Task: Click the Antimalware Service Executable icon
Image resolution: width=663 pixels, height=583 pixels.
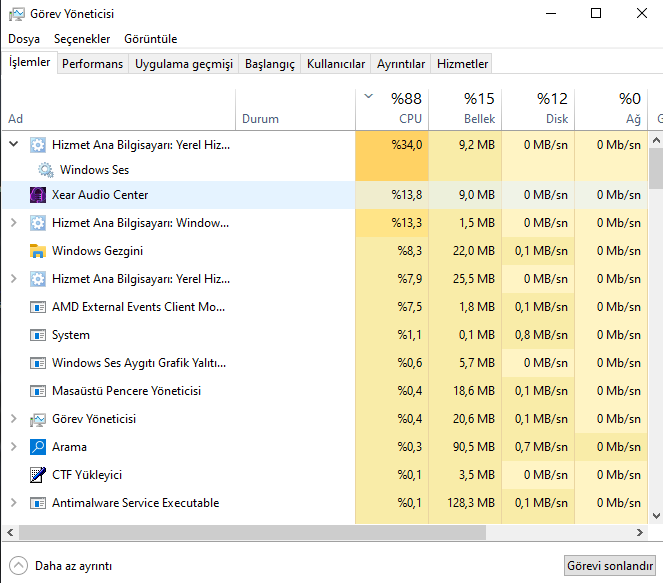Action: [38, 503]
